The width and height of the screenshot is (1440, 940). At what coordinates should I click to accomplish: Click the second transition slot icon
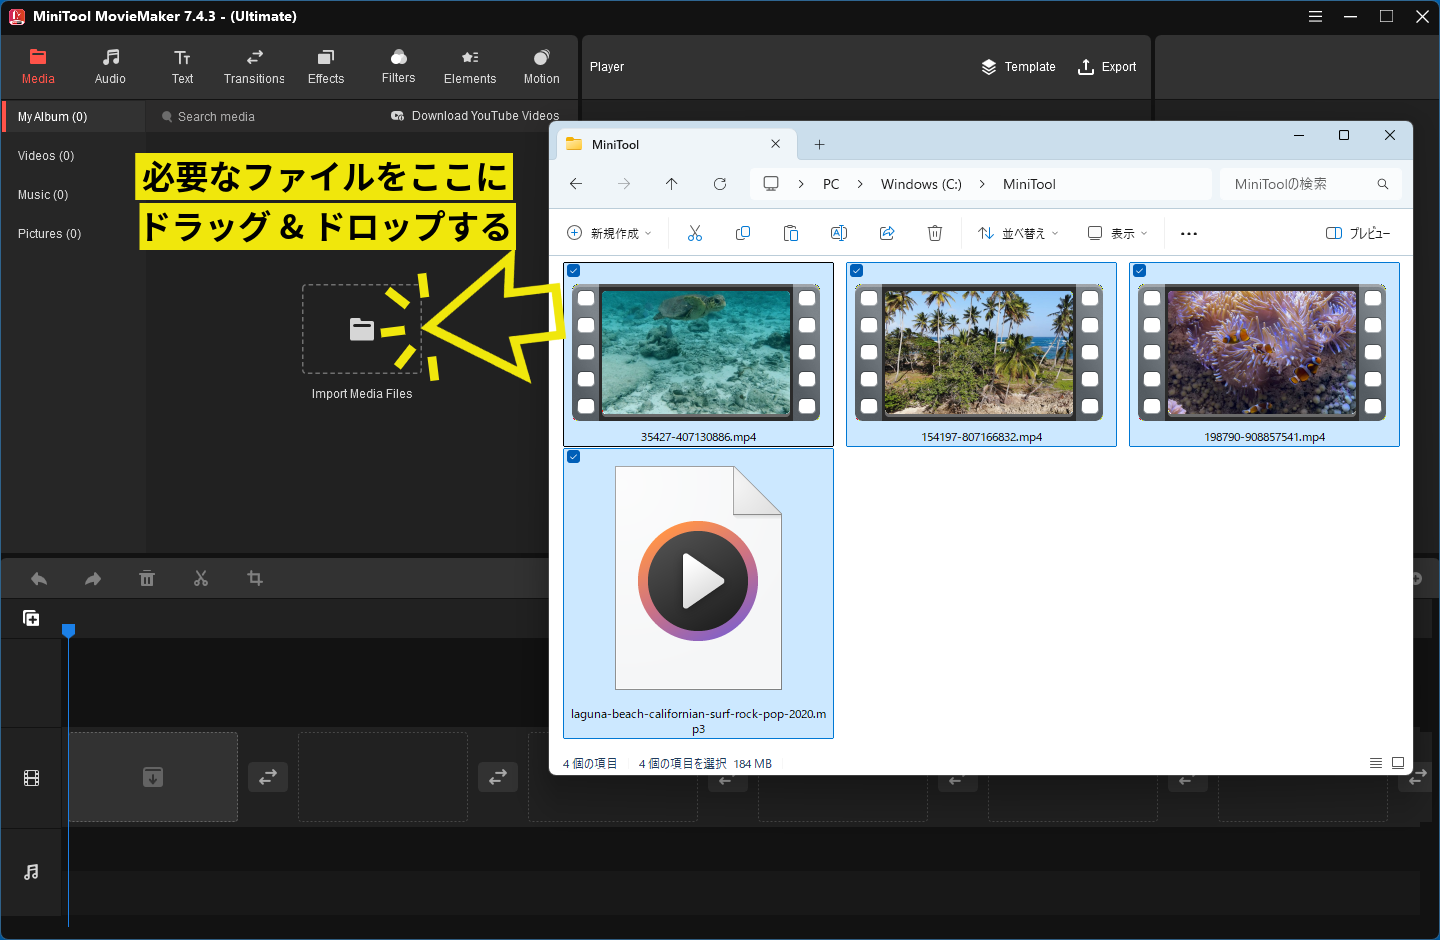coord(498,777)
